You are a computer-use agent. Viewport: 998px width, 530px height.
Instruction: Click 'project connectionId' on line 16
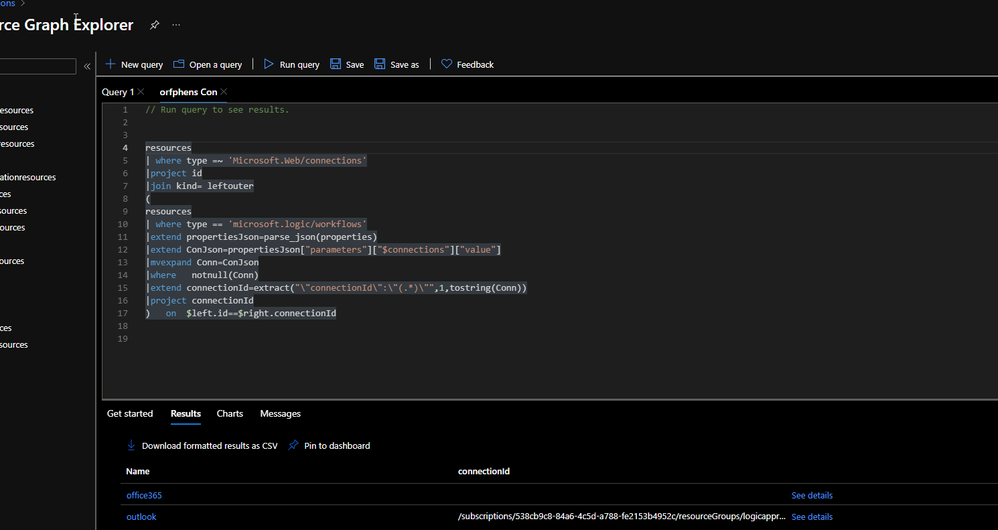coord(202,300)
